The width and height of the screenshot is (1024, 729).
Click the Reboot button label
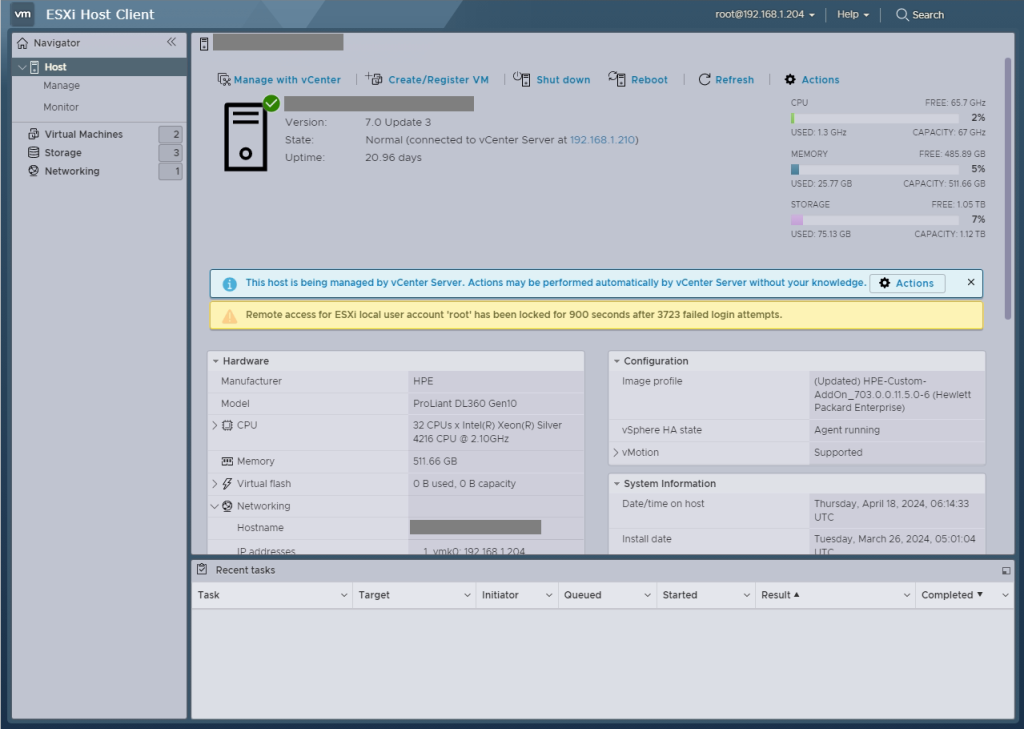pos(649,80)
